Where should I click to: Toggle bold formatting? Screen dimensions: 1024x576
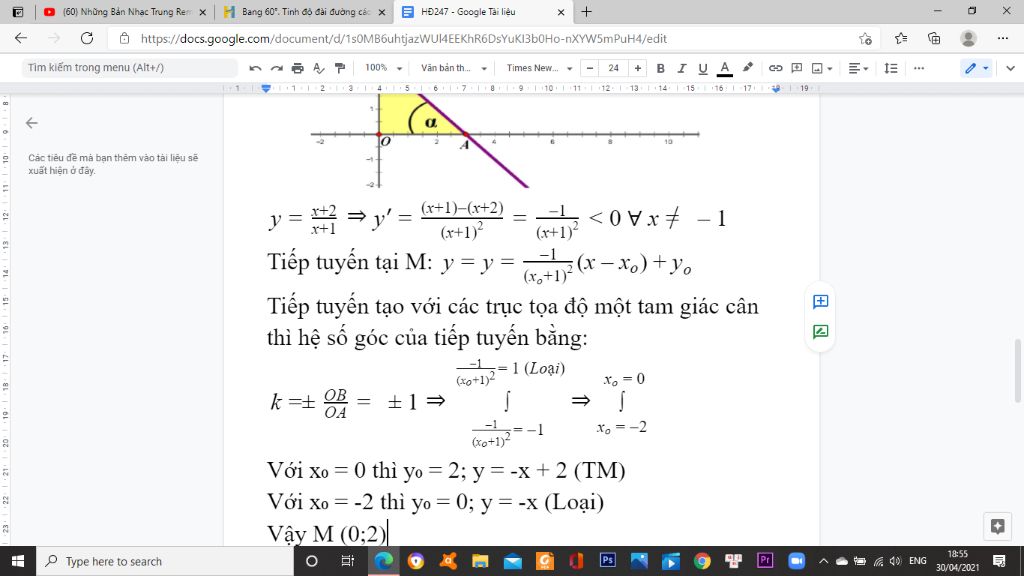point(660,68)
